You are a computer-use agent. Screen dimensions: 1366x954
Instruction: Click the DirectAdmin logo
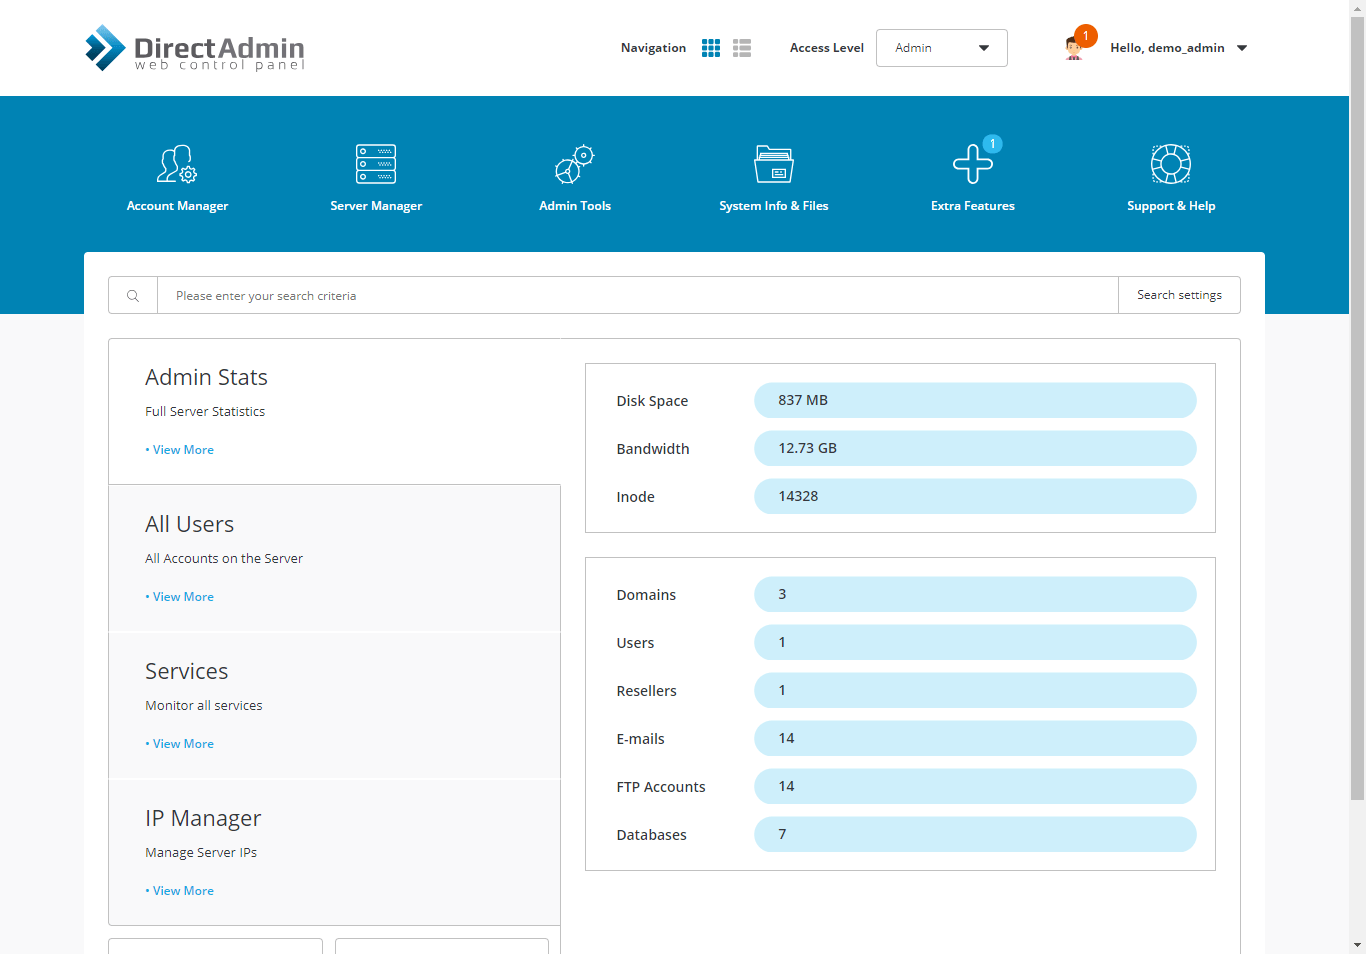point(195,48)
